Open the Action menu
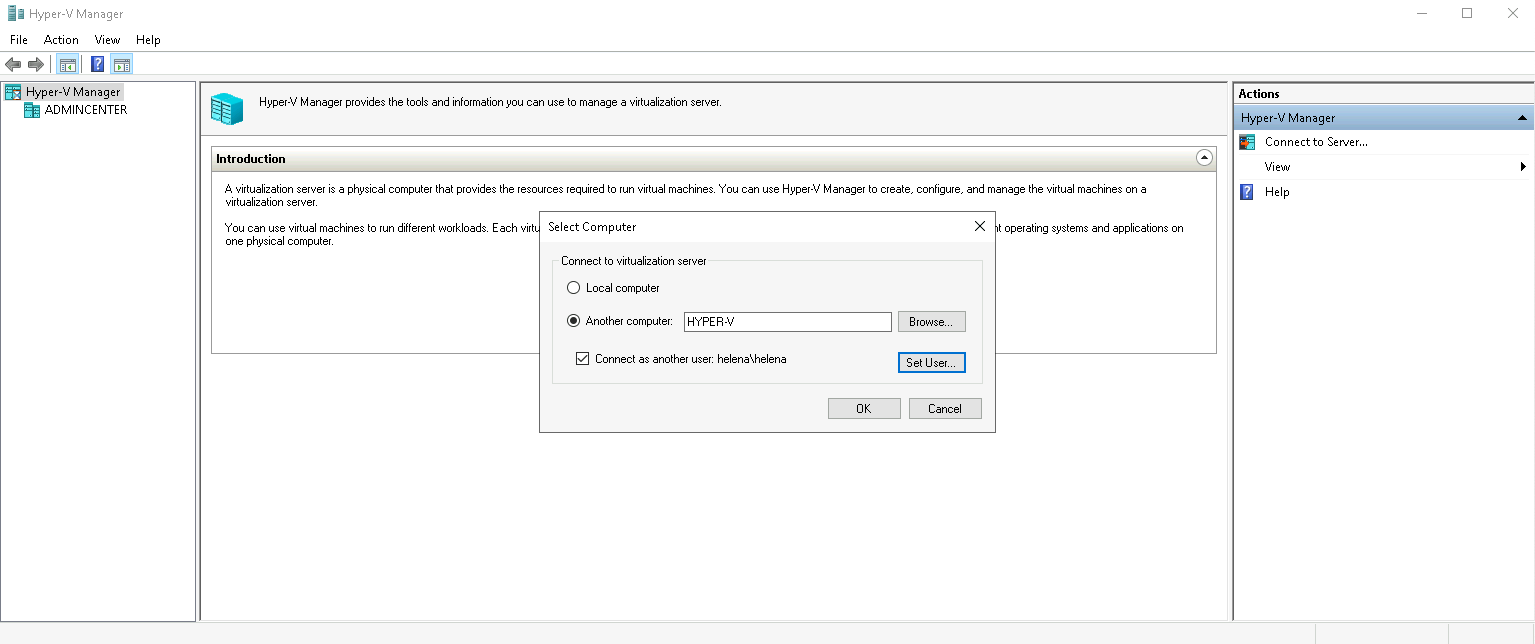The image size is (1535, 644). coord(61,40)
